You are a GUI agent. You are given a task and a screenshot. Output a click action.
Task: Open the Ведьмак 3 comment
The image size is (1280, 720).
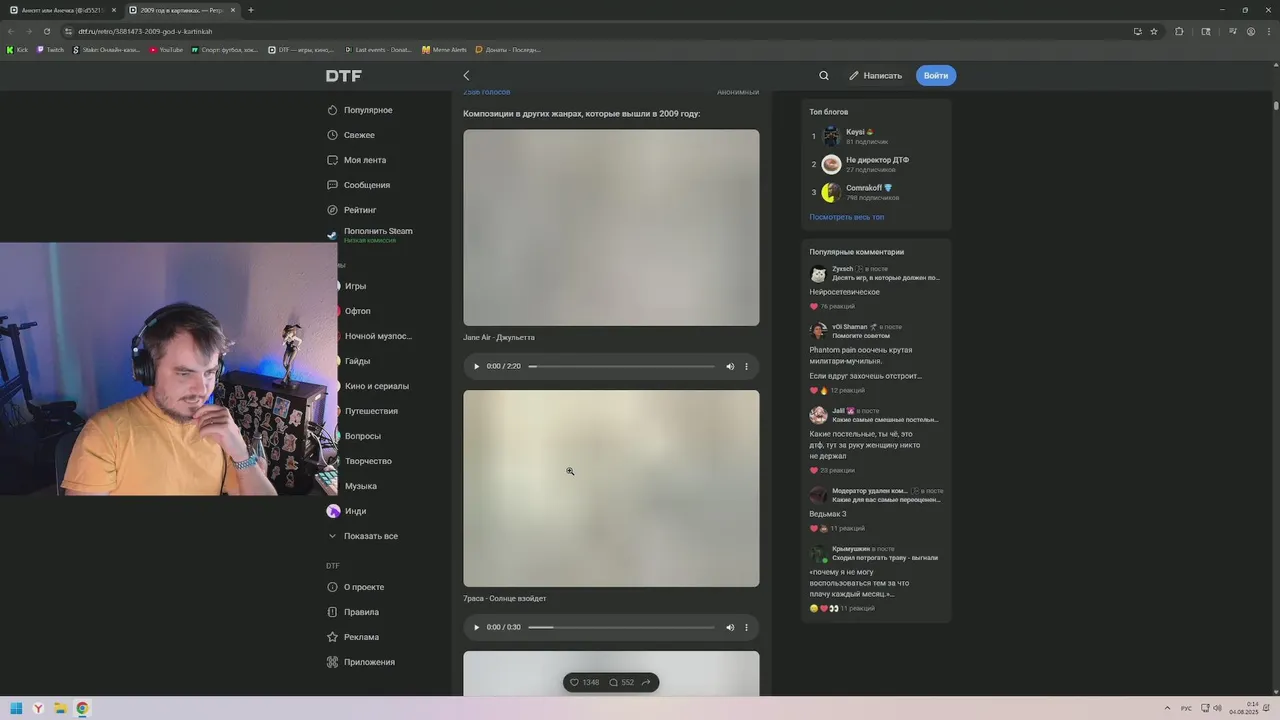point(827,514)
